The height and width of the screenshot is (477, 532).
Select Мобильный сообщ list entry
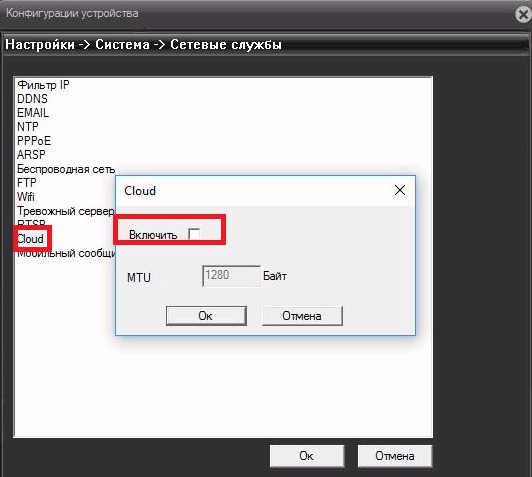[66, 253]
